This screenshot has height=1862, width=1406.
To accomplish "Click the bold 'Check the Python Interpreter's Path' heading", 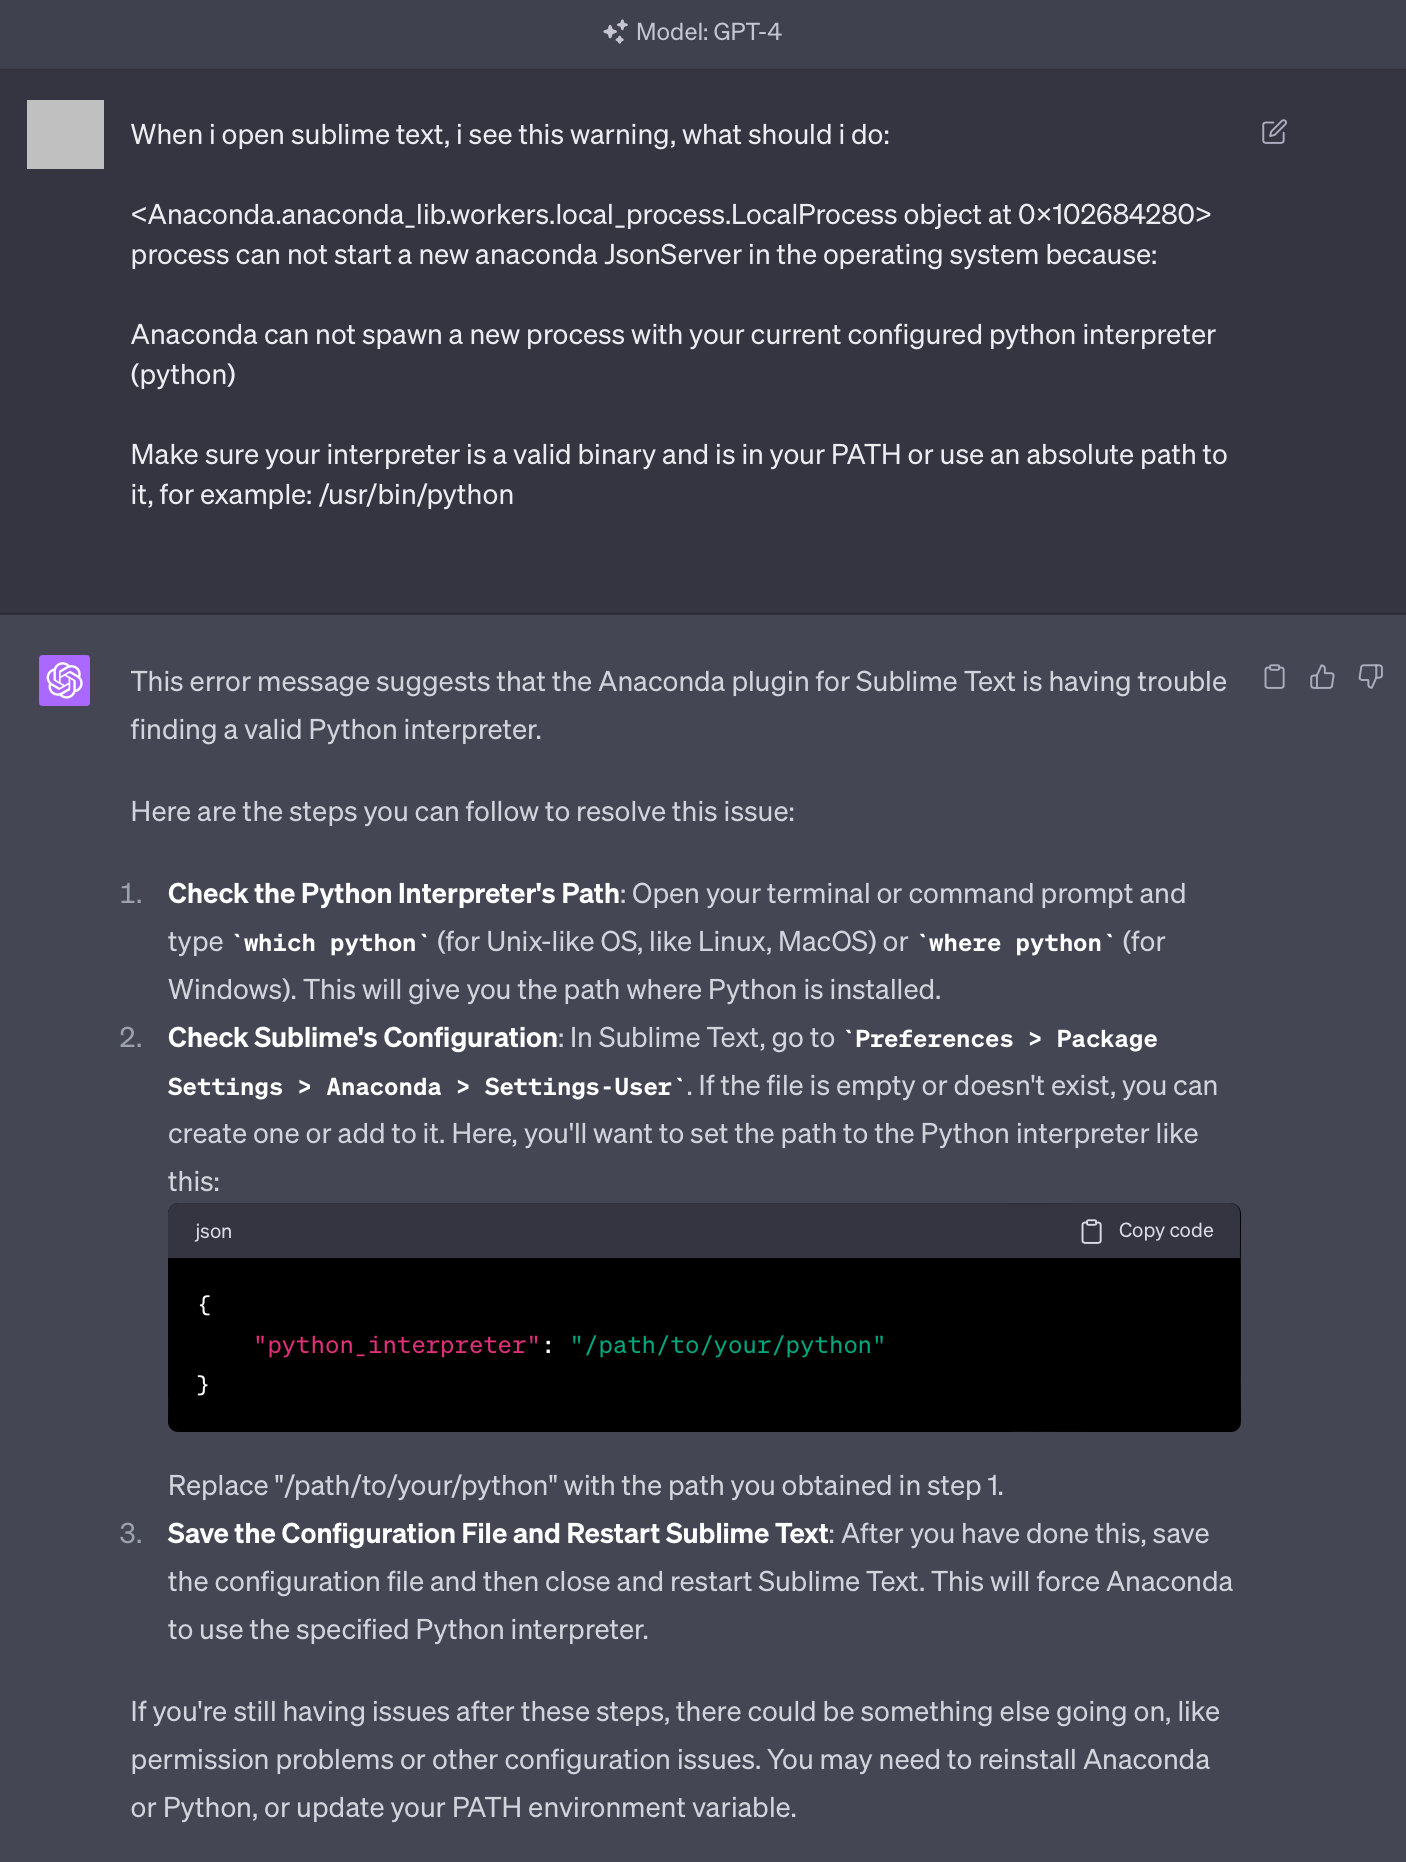I will (393, 893).
